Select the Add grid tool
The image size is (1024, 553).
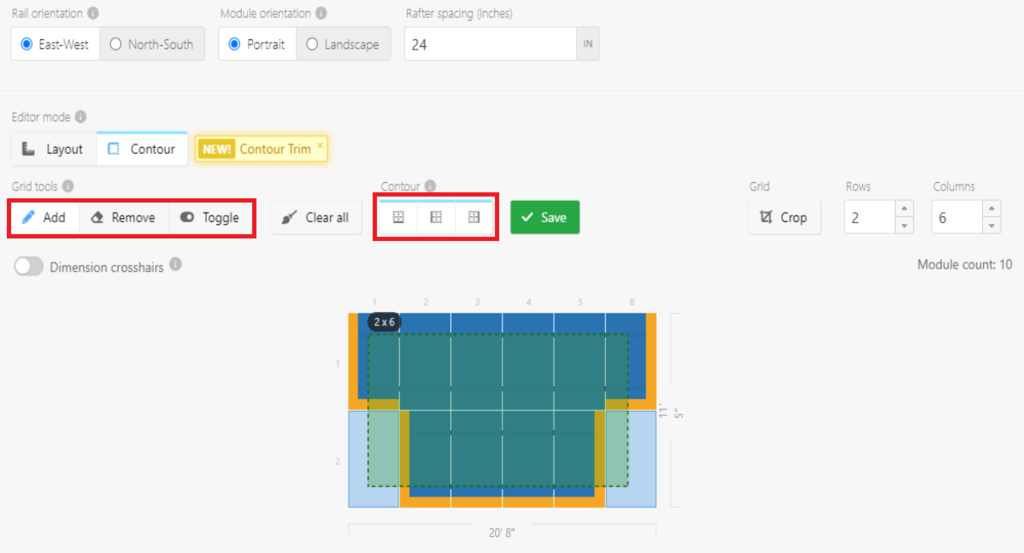(44, 217)
